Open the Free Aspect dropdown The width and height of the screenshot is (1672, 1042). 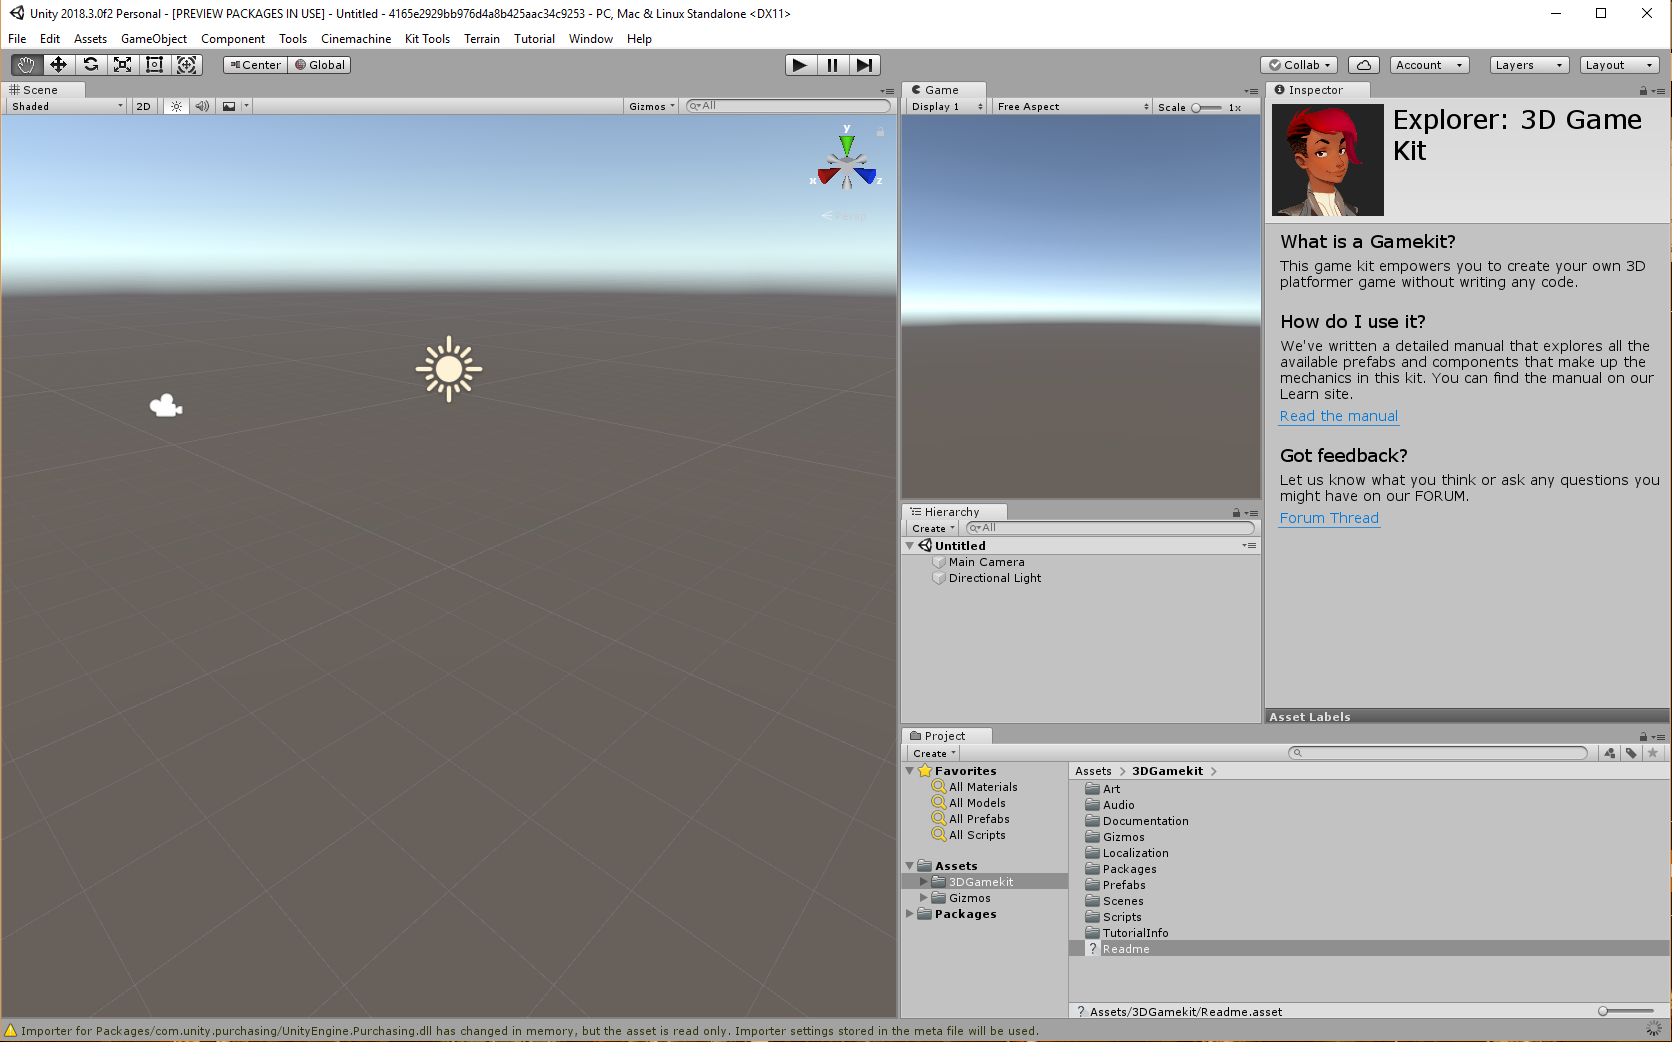(x=1073, y=106)
